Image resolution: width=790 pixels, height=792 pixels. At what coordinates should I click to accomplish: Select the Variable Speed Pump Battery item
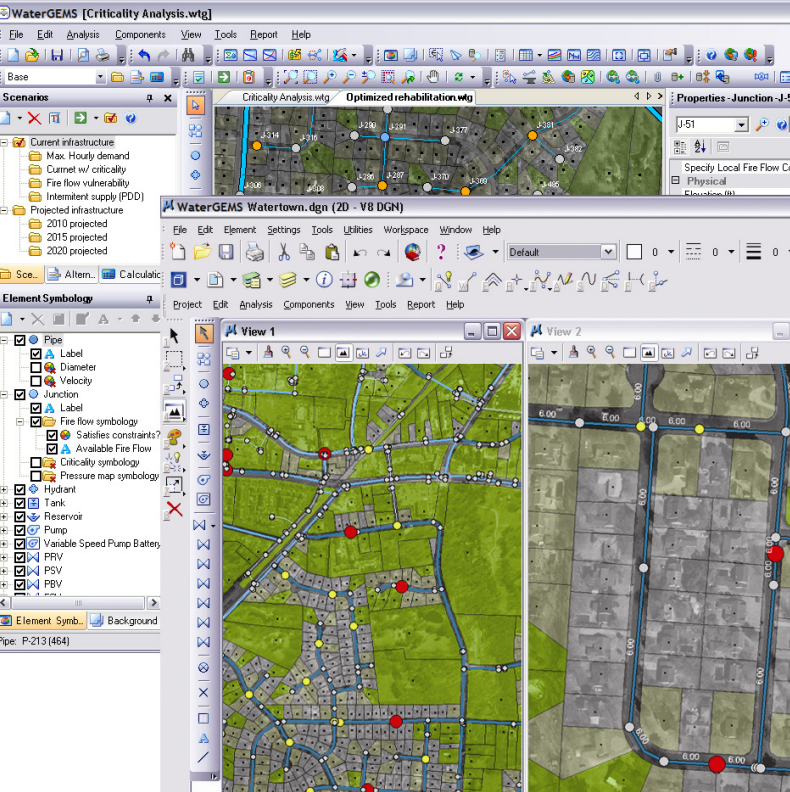tap(102, 544)
